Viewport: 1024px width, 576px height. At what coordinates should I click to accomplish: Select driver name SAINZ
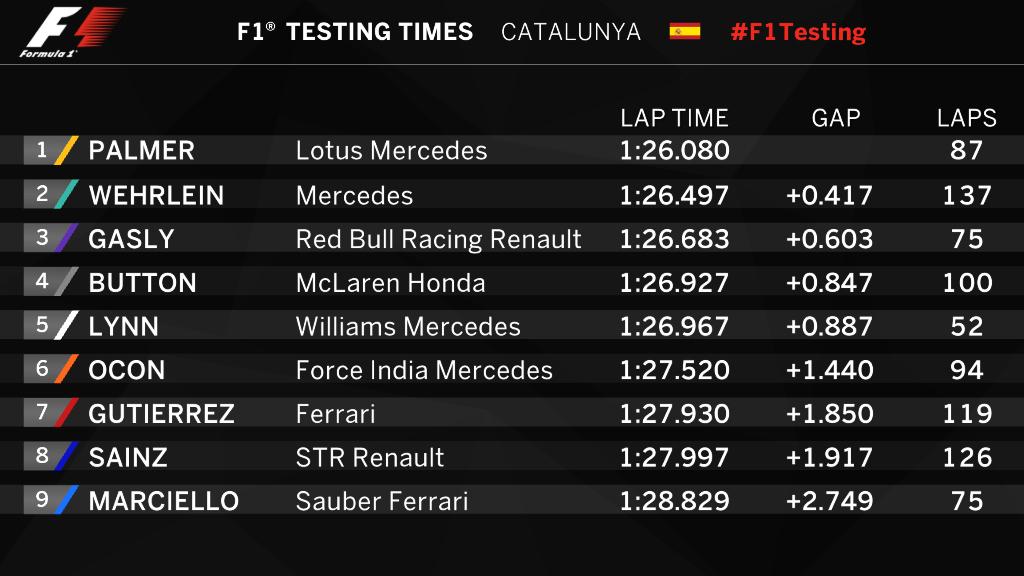point(128,457)
